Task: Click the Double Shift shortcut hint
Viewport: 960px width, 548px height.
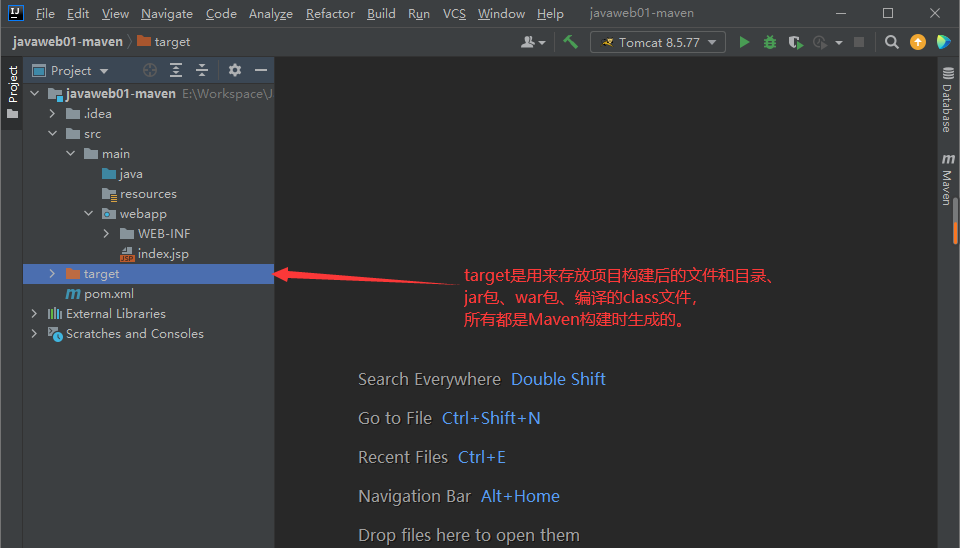Action: pyautogui.click(x=558, y=380)
